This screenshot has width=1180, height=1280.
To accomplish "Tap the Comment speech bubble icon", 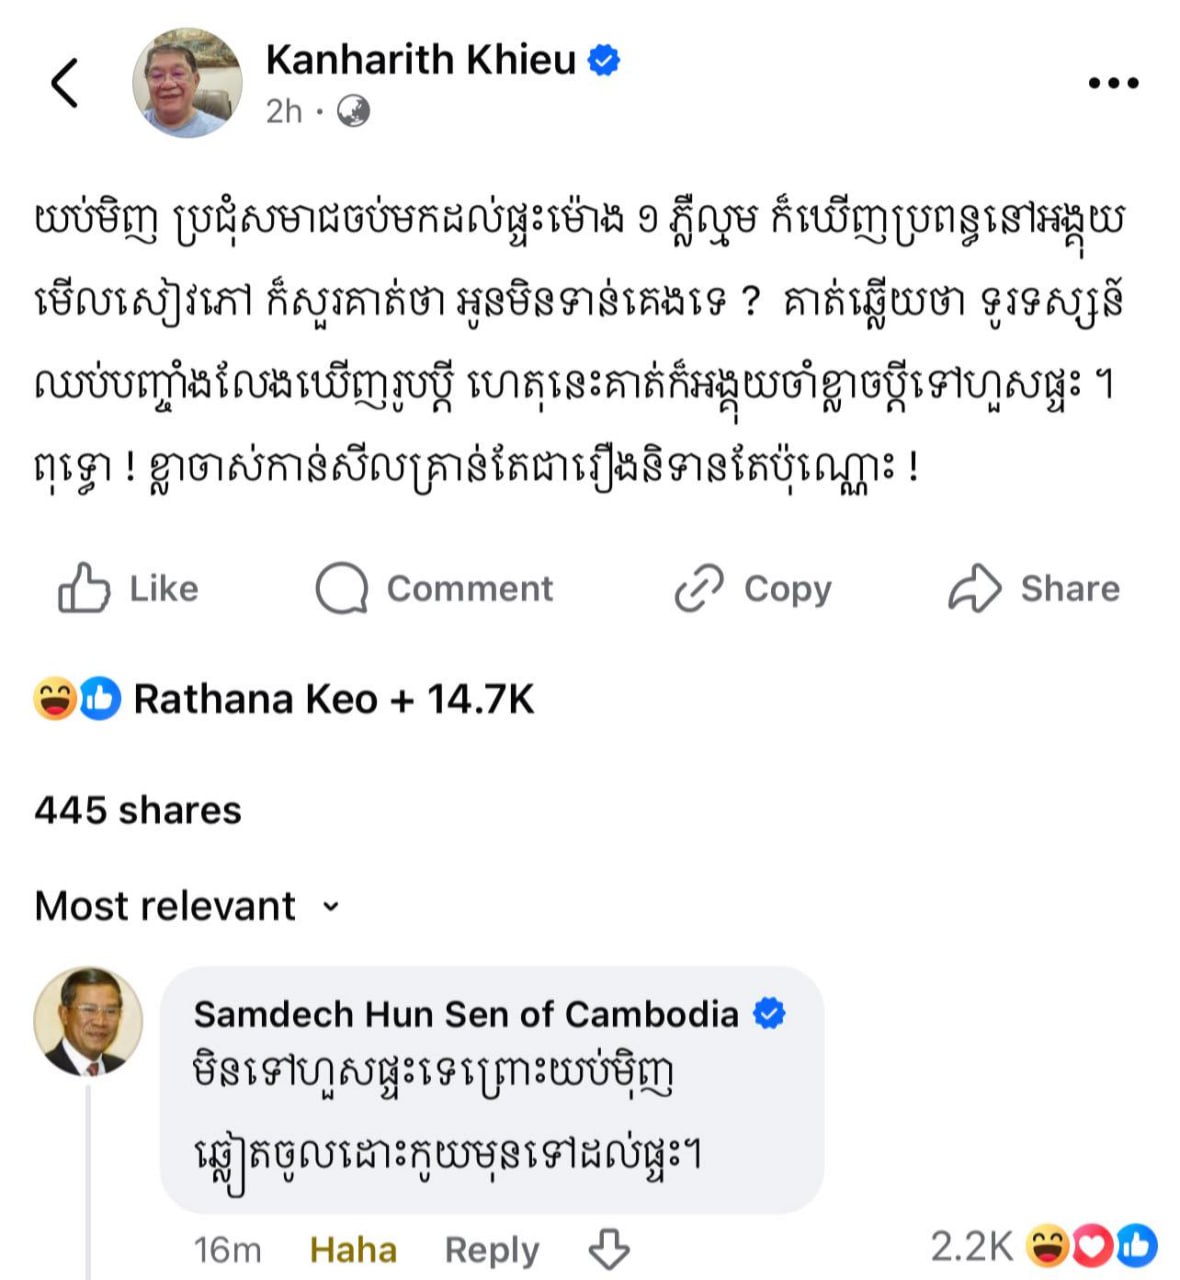I will click(x=342, y=588).
